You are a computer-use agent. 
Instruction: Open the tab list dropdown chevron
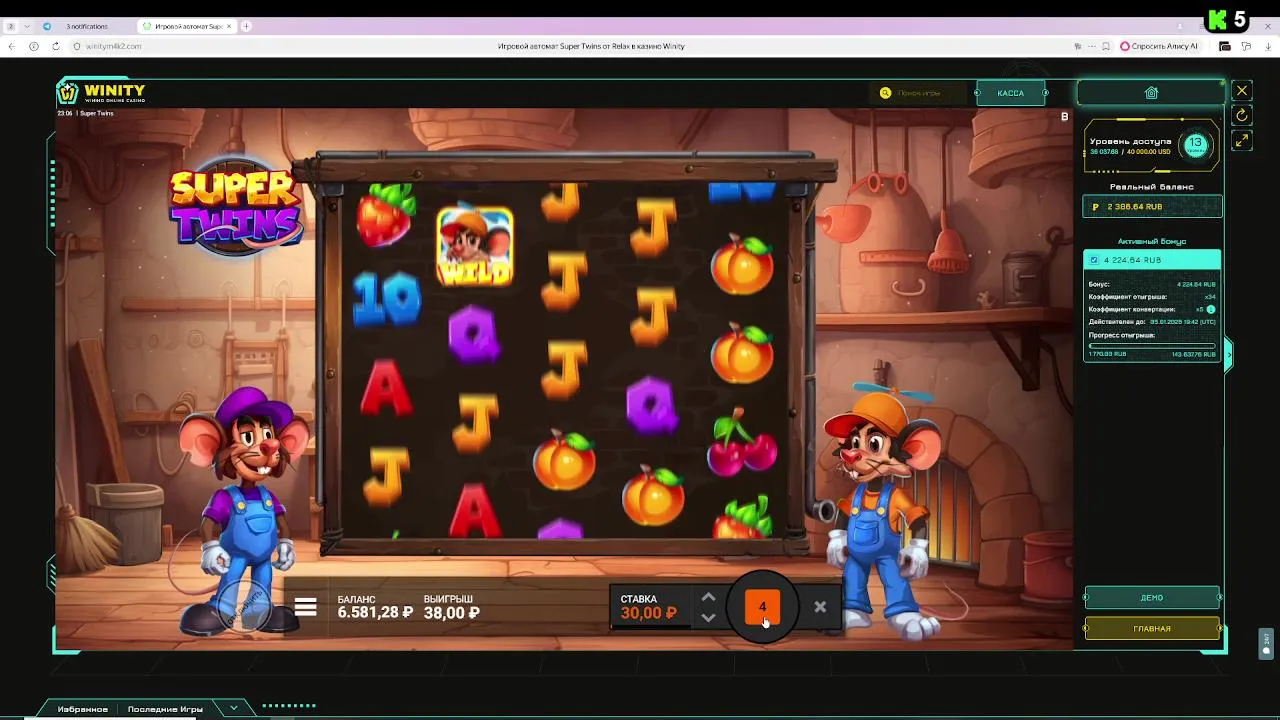coord(26,26)
